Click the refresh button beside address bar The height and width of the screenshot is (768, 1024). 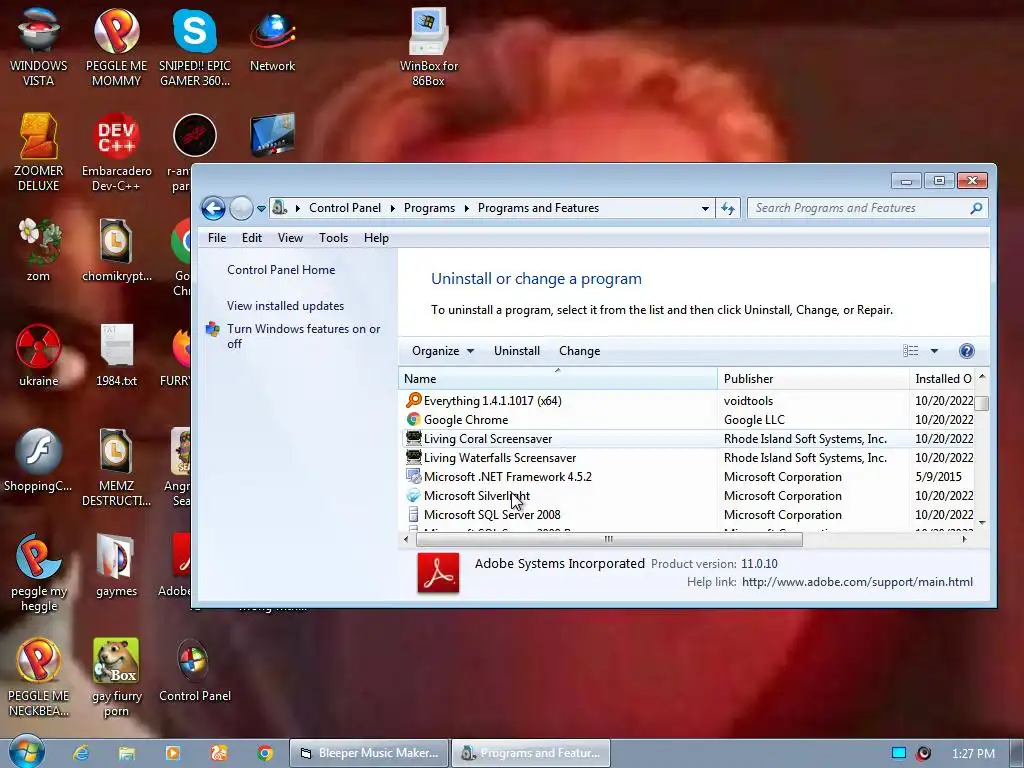coord(728,208)
